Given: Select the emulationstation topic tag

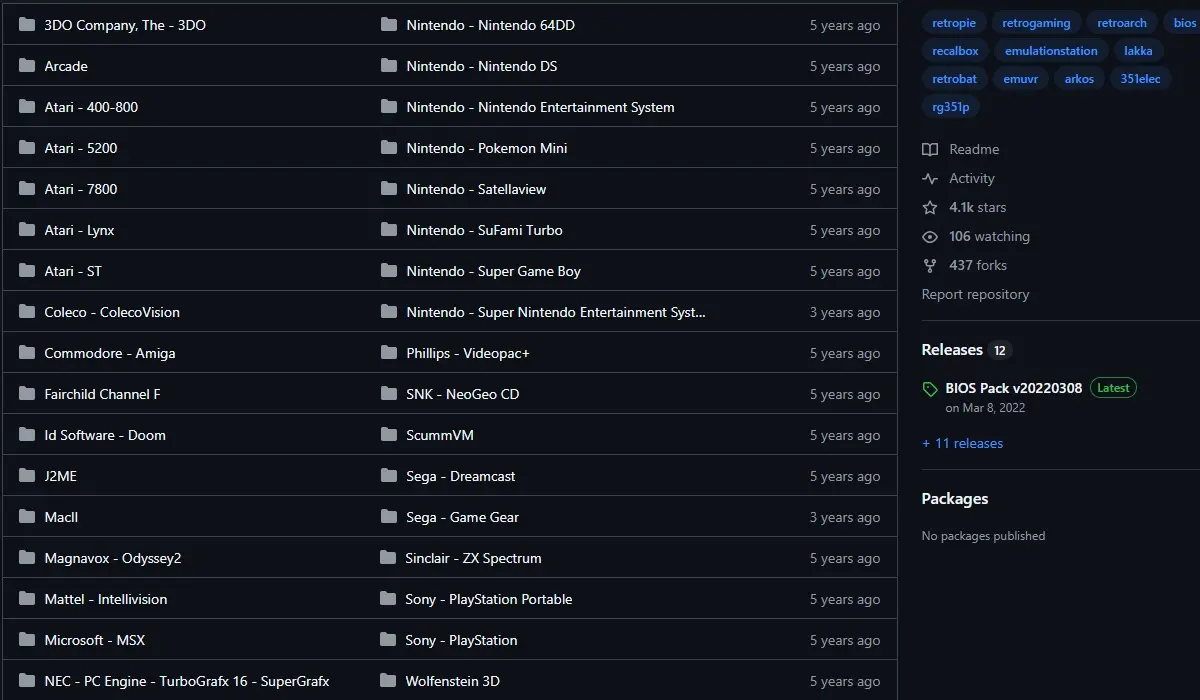Looking at the screenshot, I should click(1051, 51).
